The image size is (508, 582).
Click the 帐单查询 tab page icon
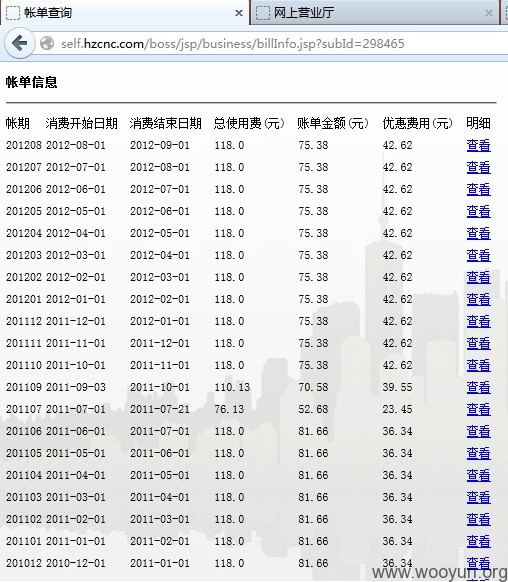click(x=13, y=13)
